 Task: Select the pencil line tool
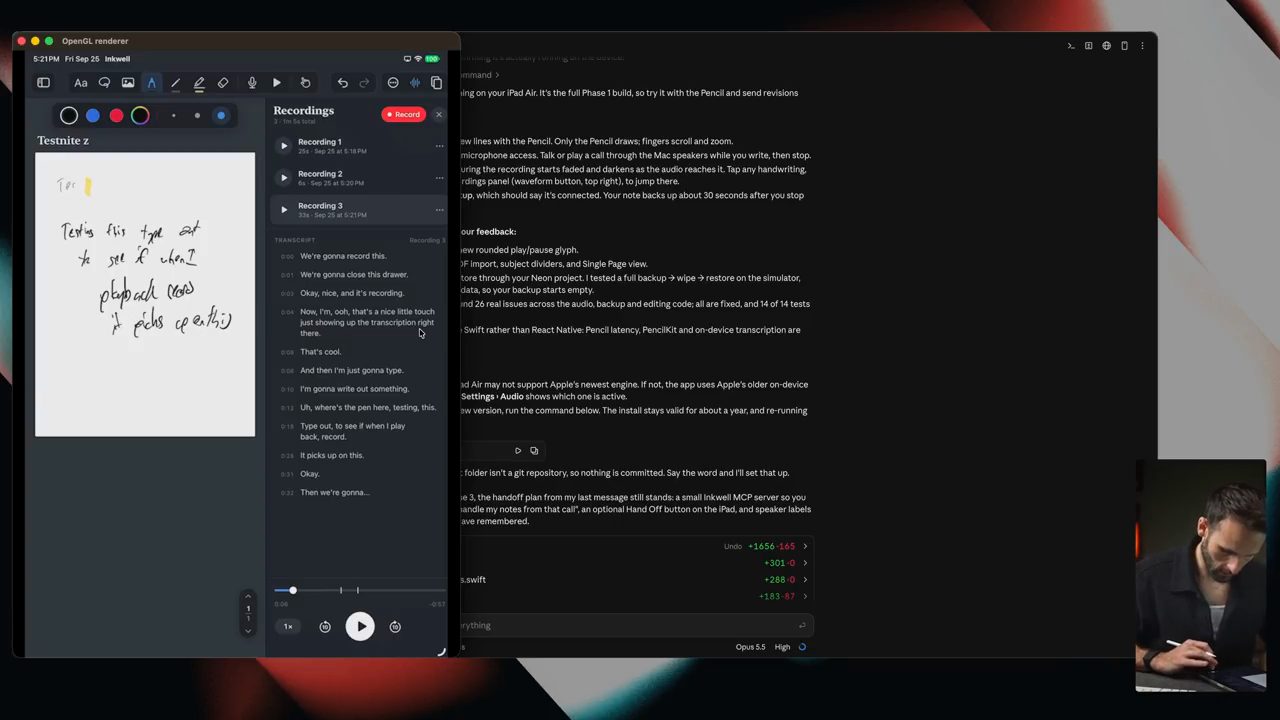point(175,83)
